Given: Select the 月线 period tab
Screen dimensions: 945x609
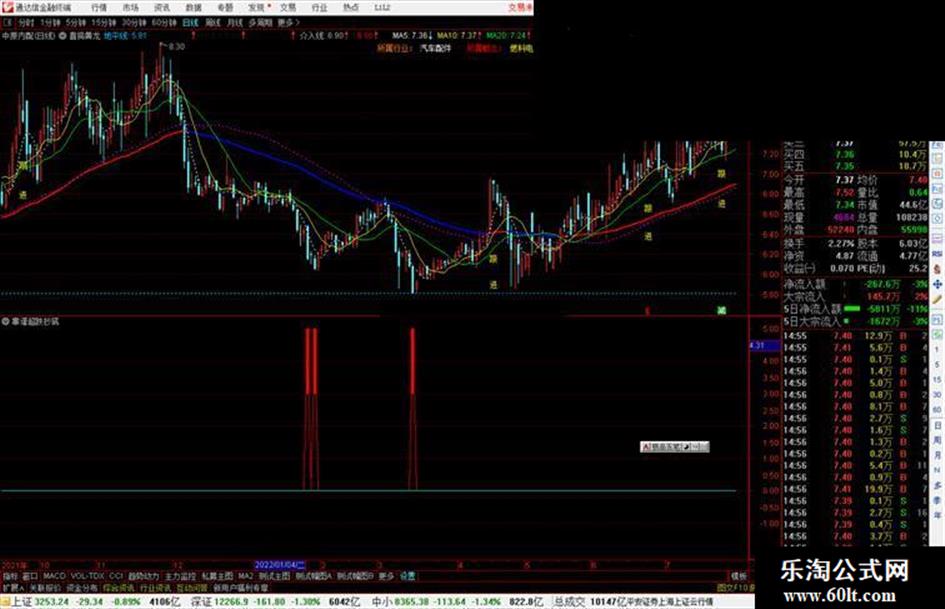Looking at the screenshot, I should pyautogui.click(x=234, y=23).
